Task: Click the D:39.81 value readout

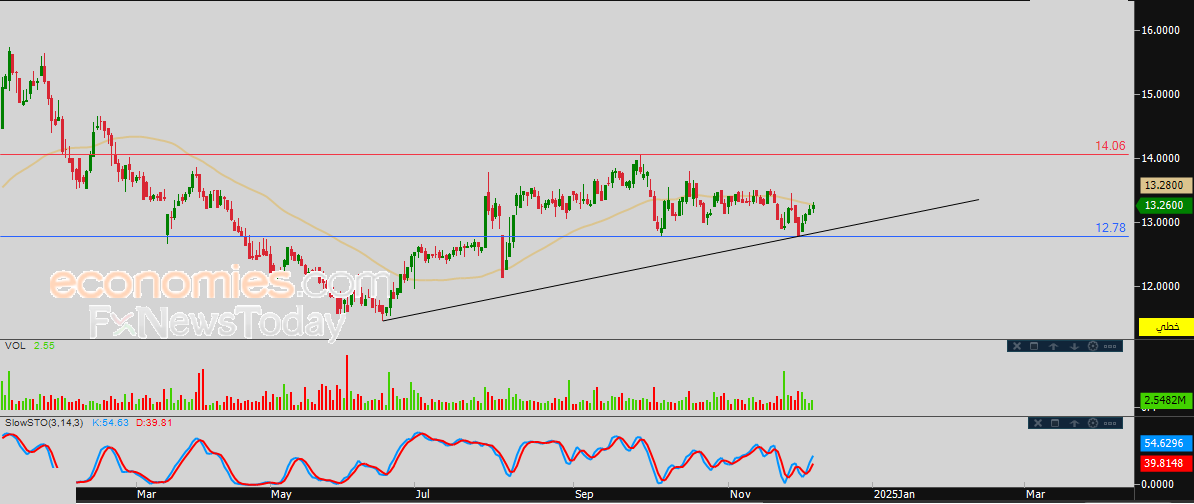Action: (155, 422)
